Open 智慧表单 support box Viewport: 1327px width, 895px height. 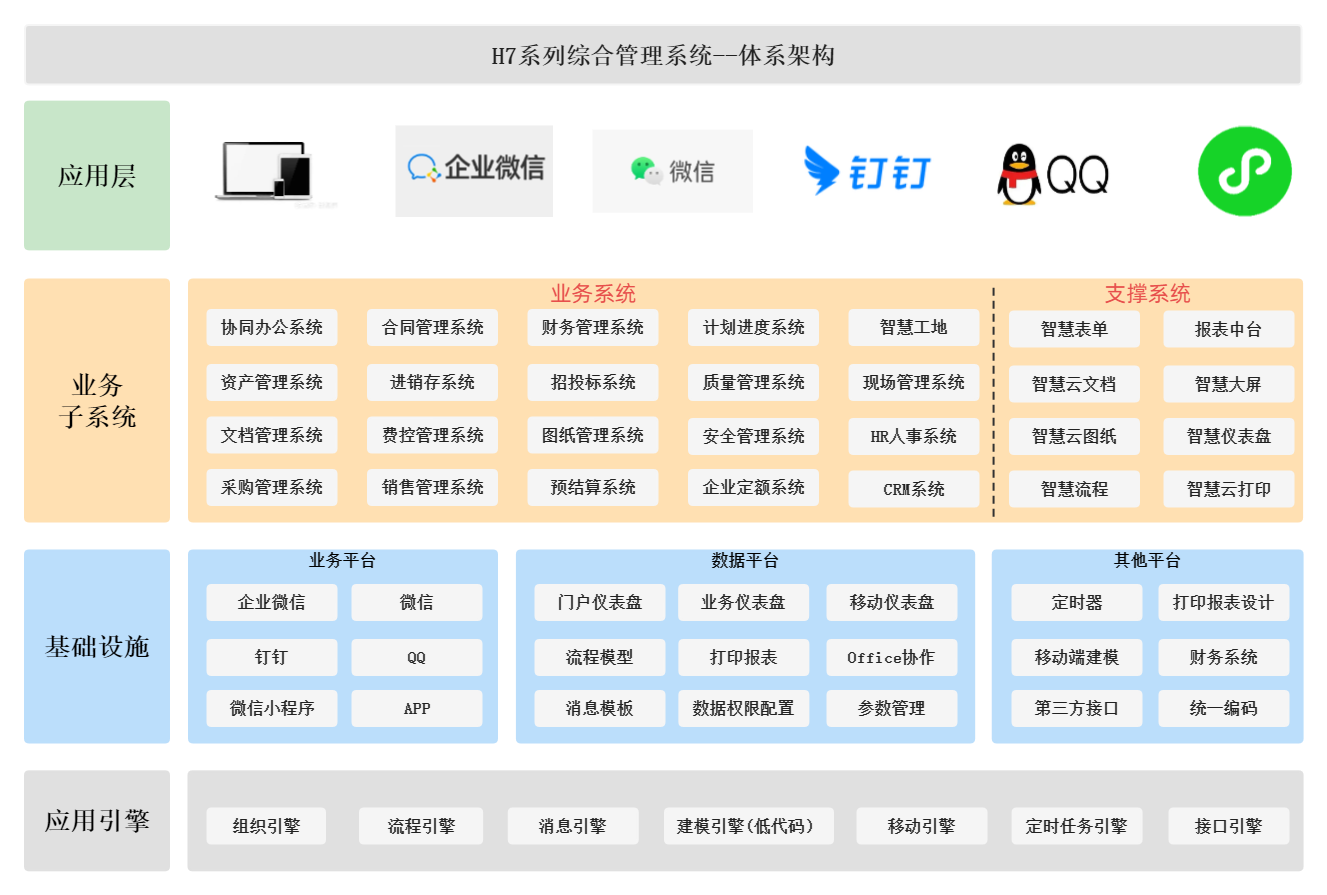point(1075,330)
